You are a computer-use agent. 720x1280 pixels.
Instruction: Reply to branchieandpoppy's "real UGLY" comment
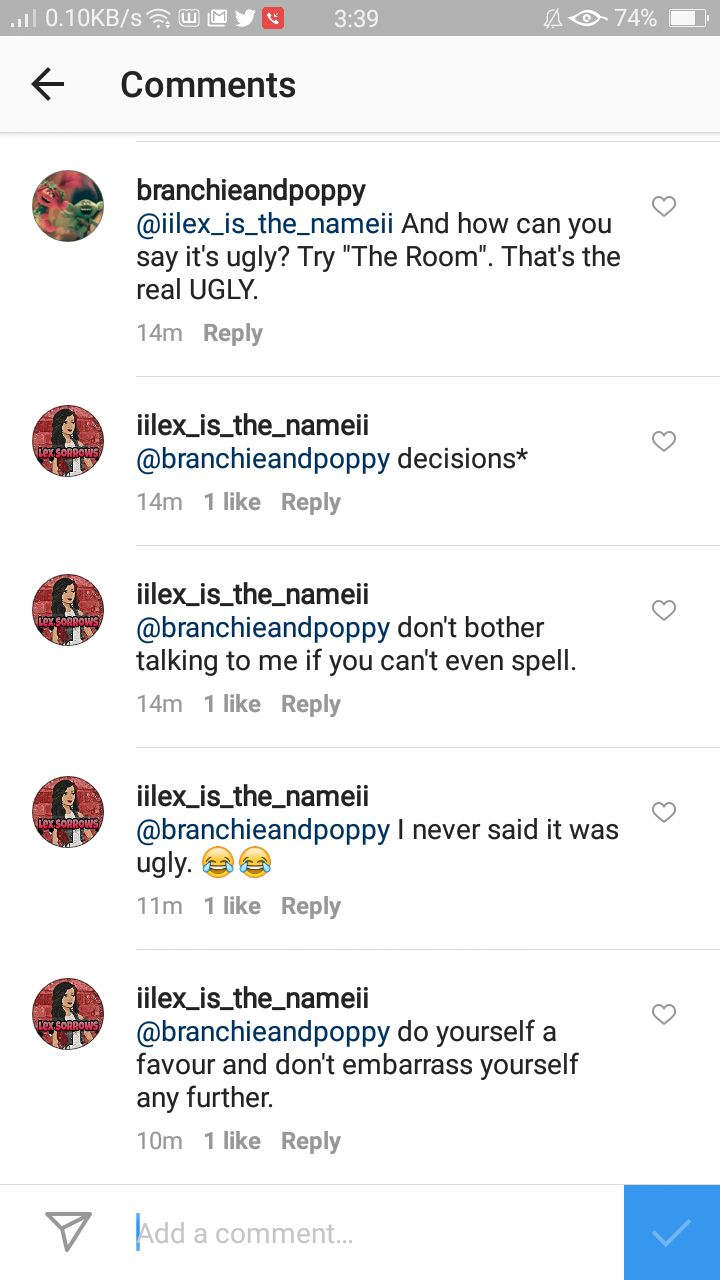233,333
